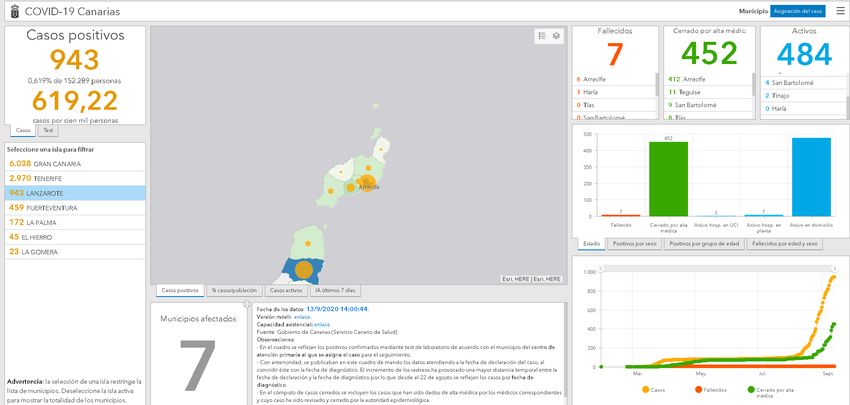The height and width of the screenshot is (405, 850).
Task: Open the Versión móvil enlace link
Action: (x=302, y=316)
